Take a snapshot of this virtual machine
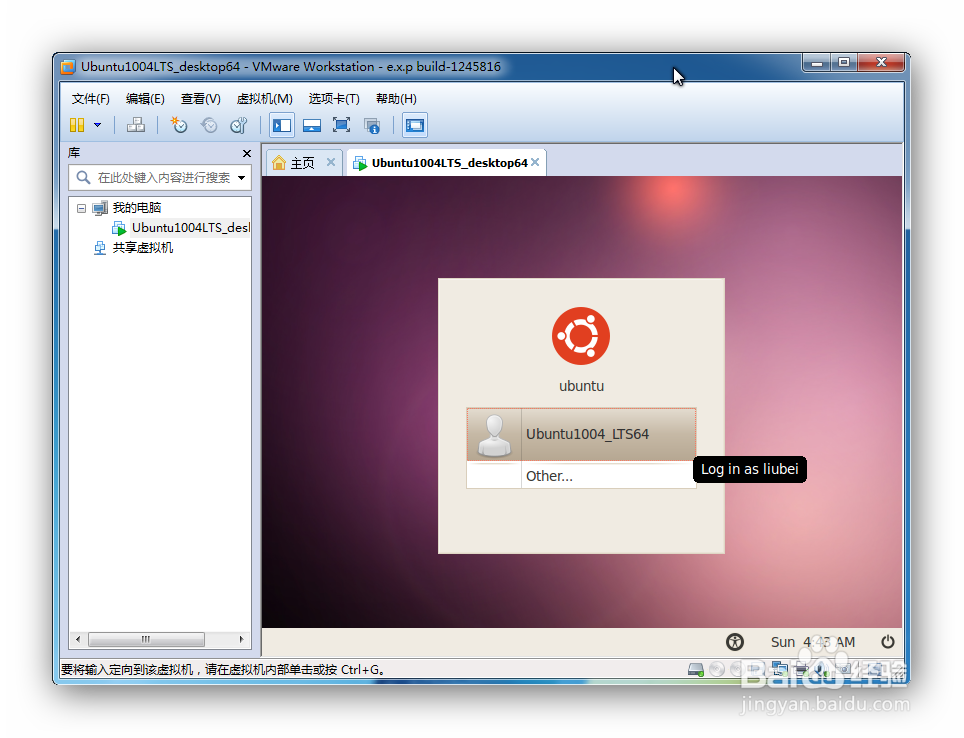This screenshot has height=738, width=964. click(179, 125)
